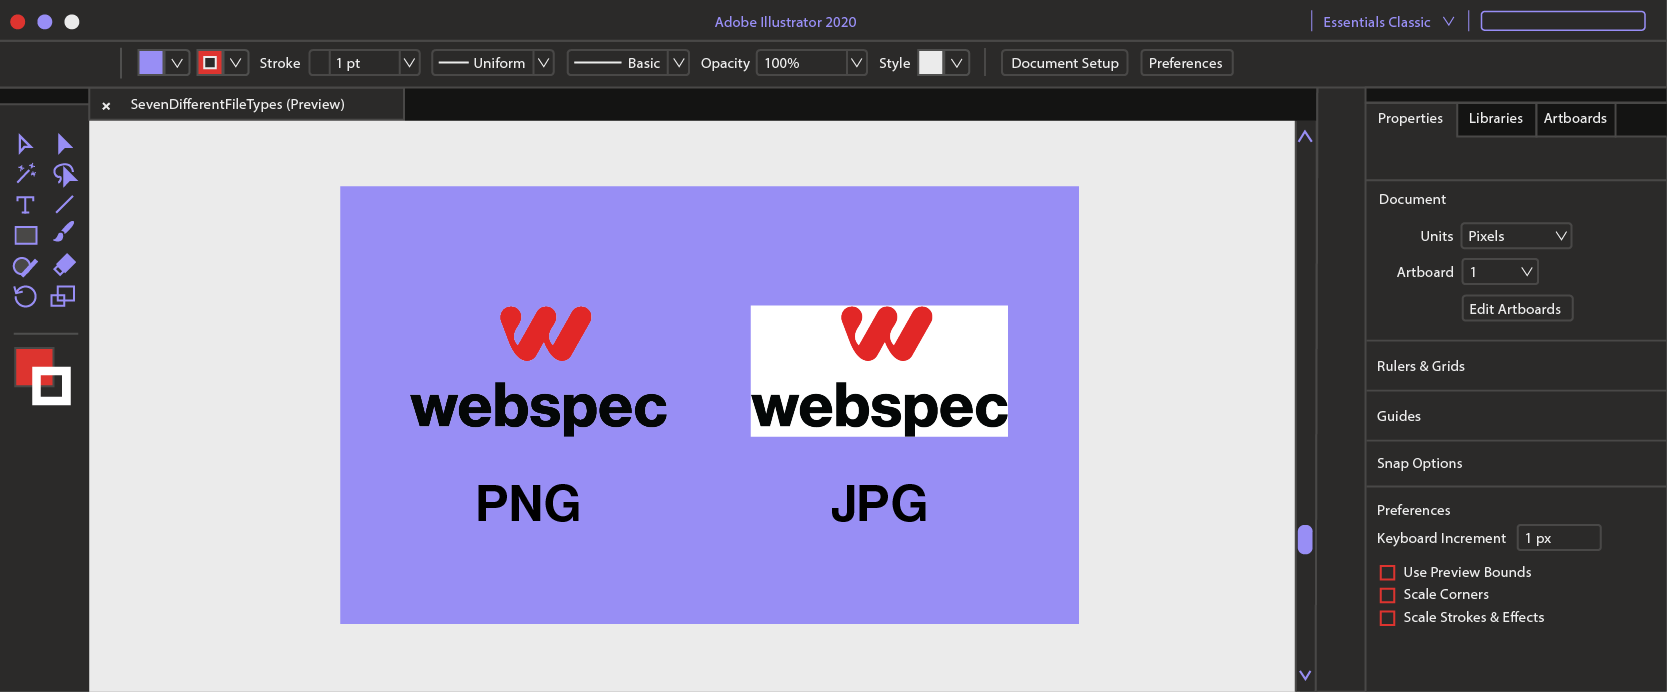Select the Rectangle tool
Screen dimensions: 1667x692
point(26,236)
